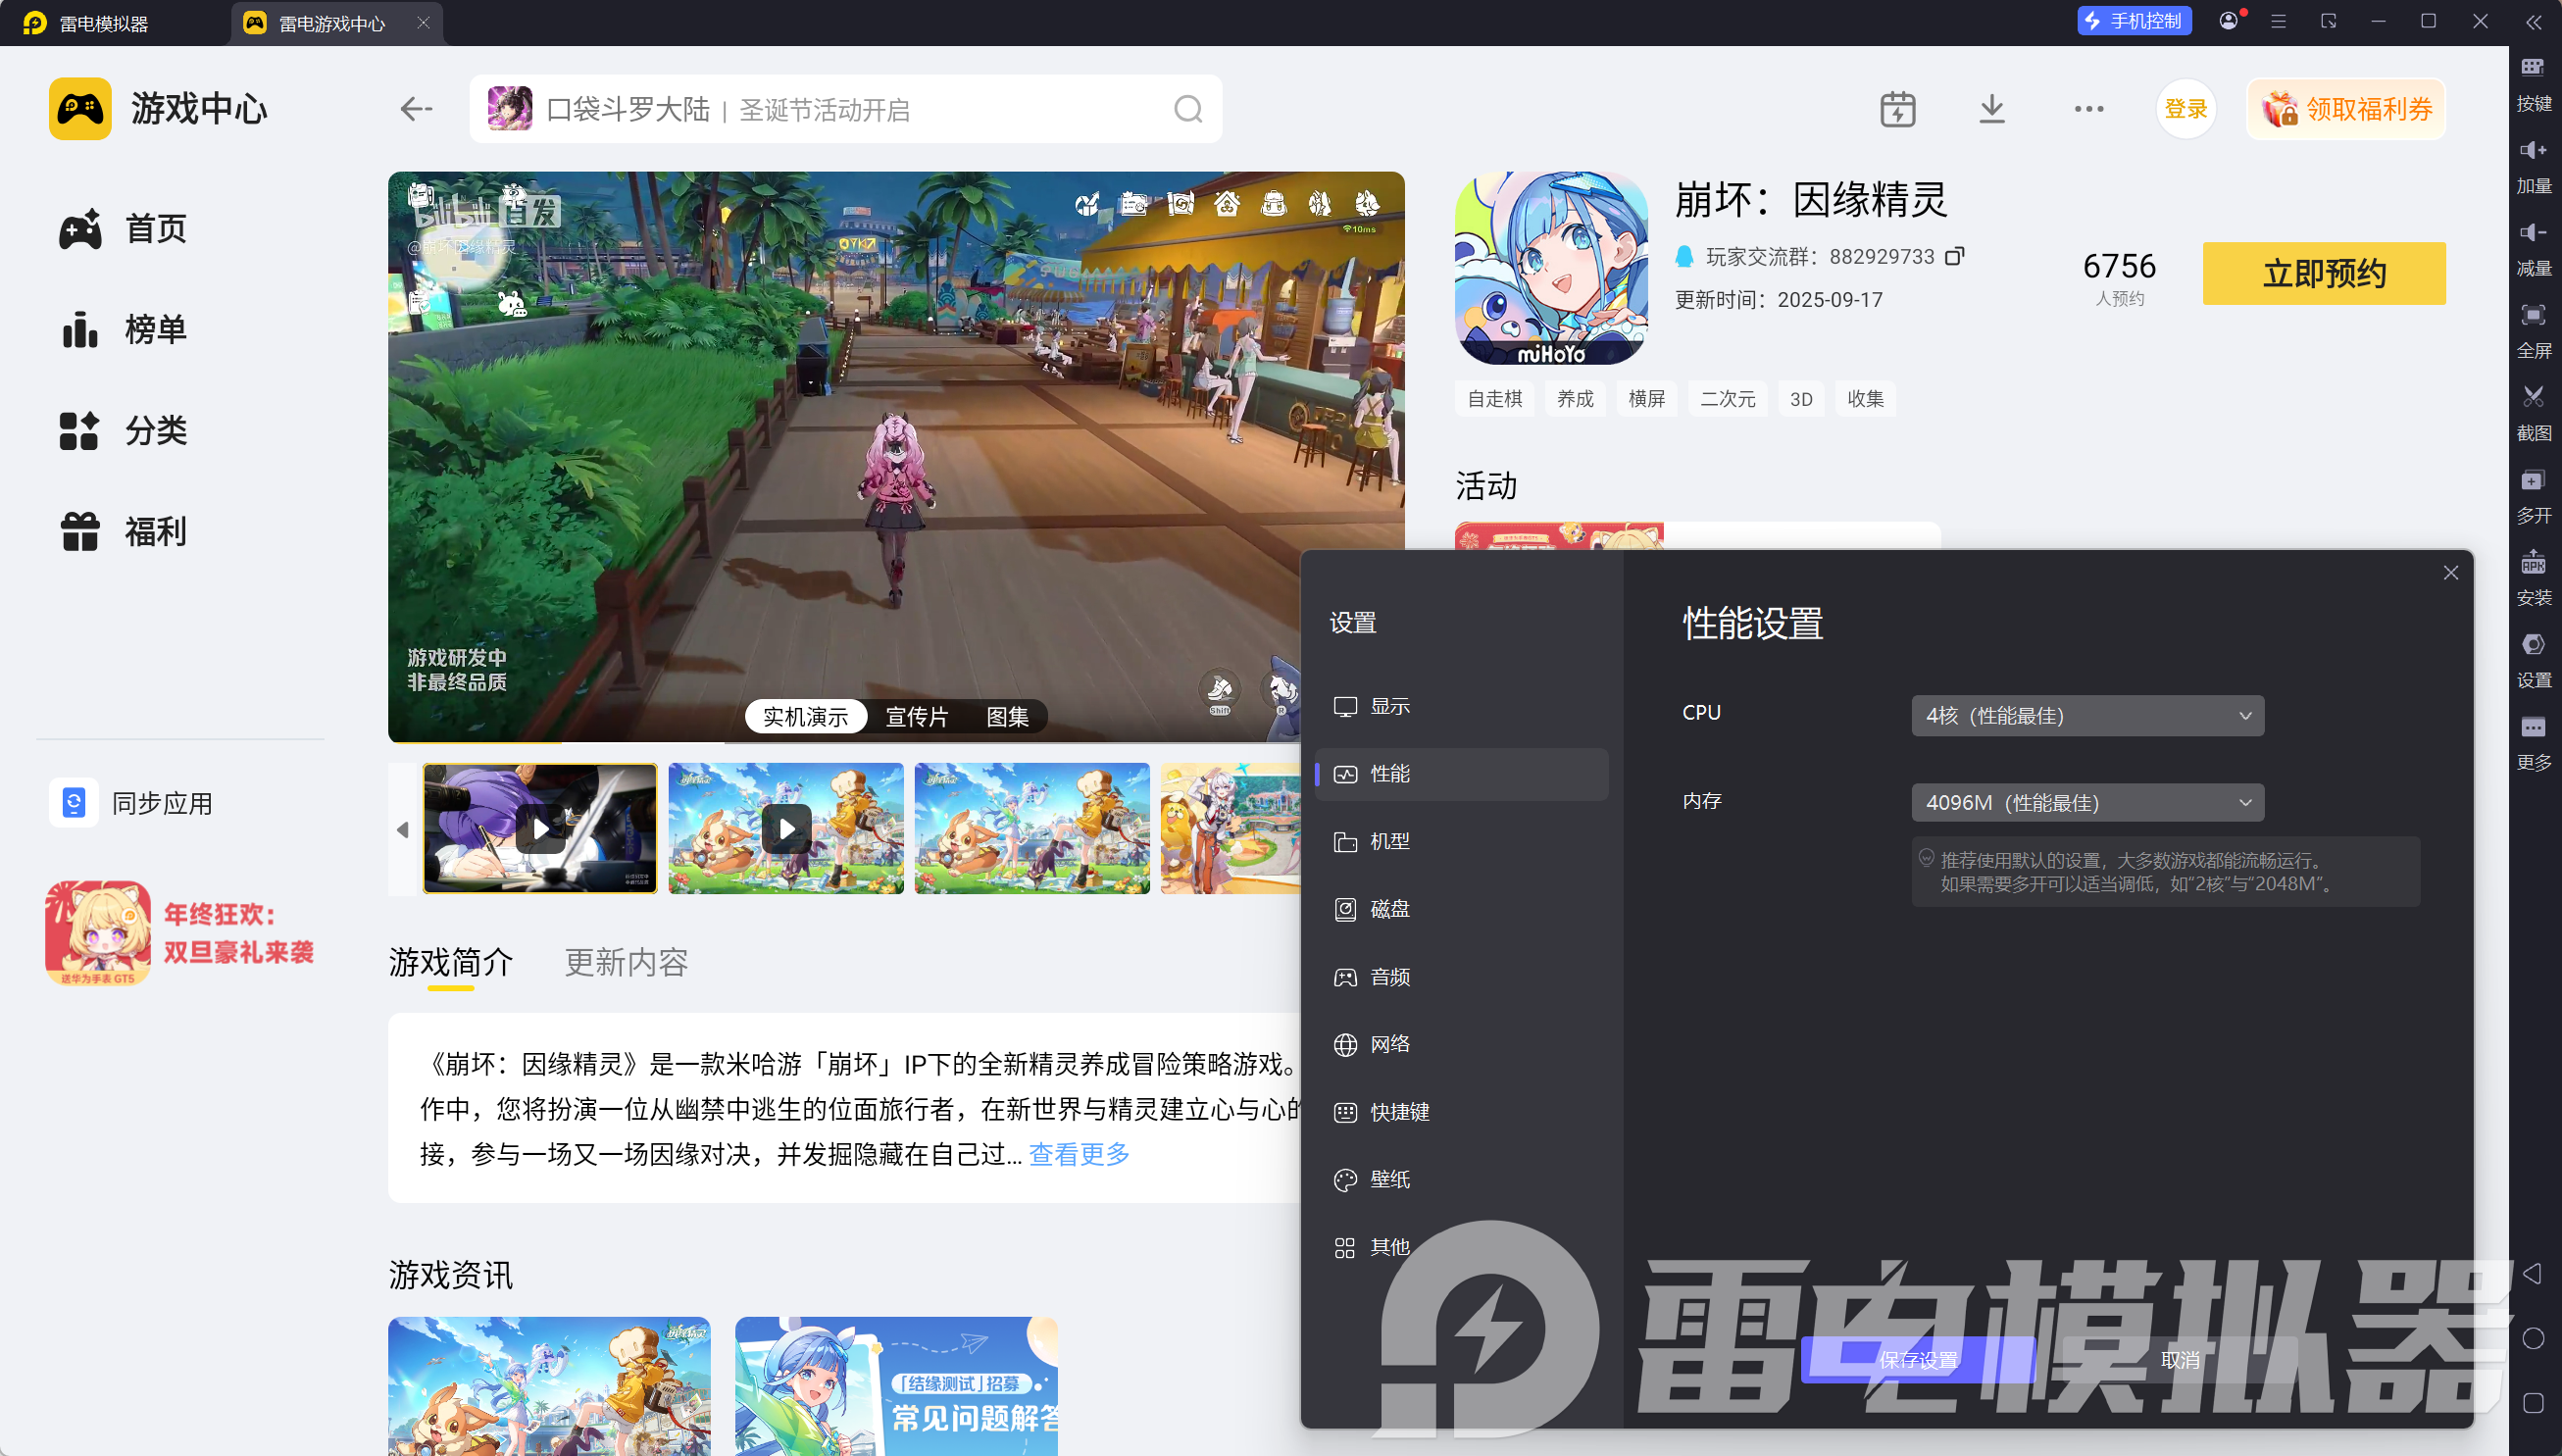Open the 网络 settings section
Viewport: 2562px width, 1456px height.
[1389, 1044]
